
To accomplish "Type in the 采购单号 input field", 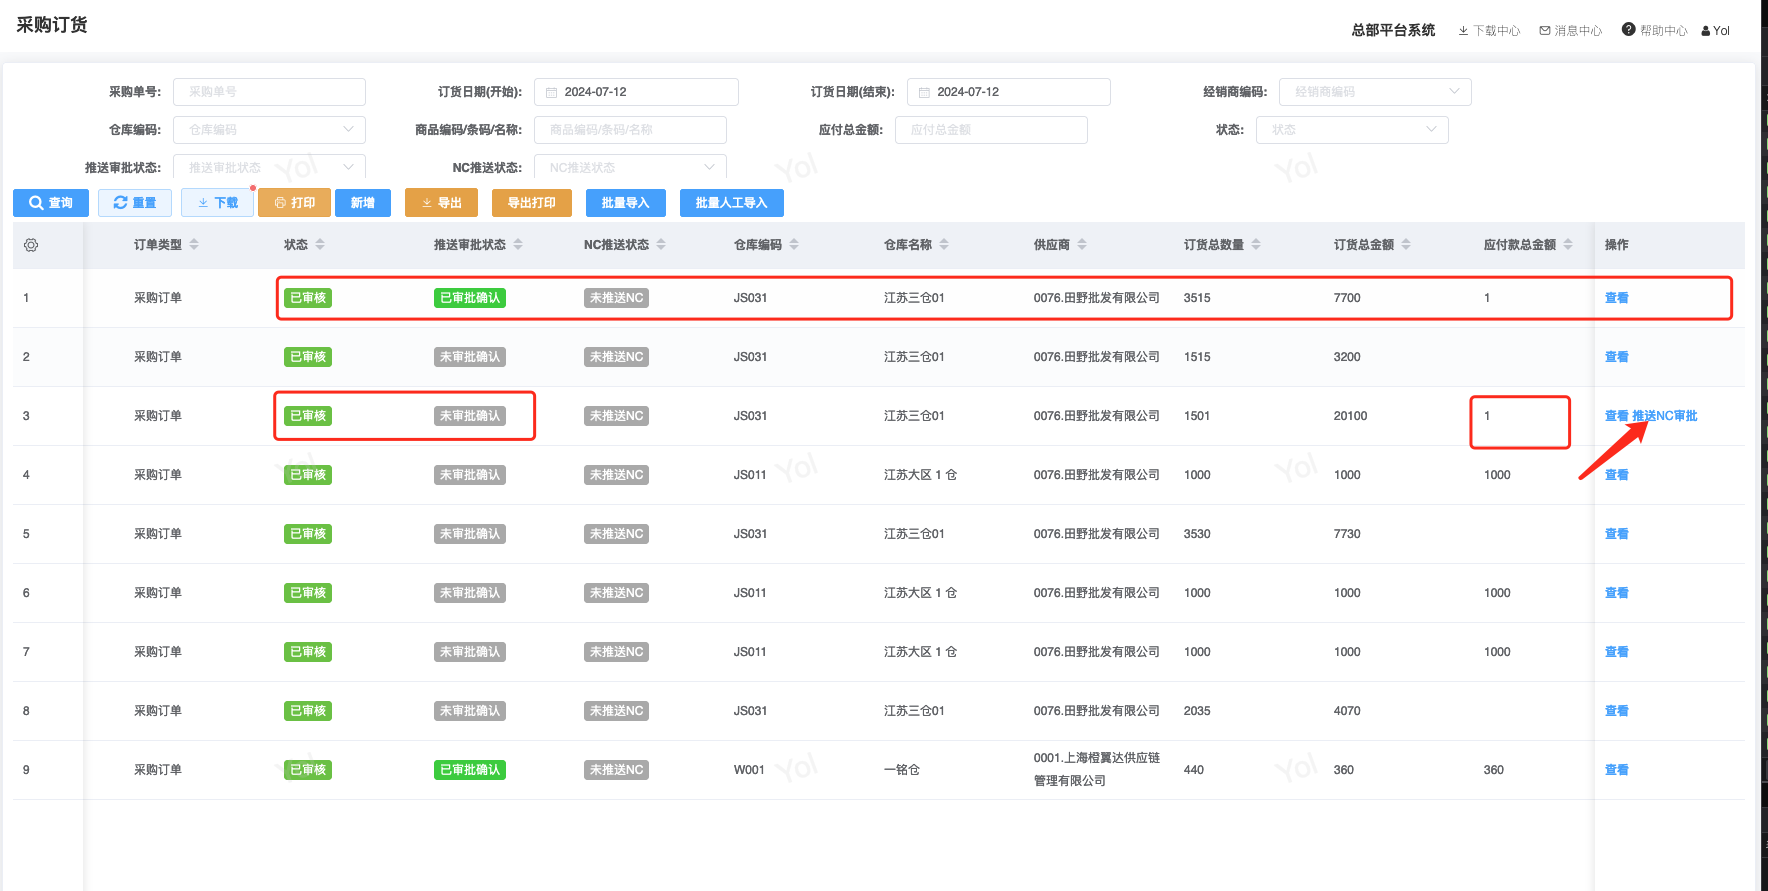I will (269, 92).
